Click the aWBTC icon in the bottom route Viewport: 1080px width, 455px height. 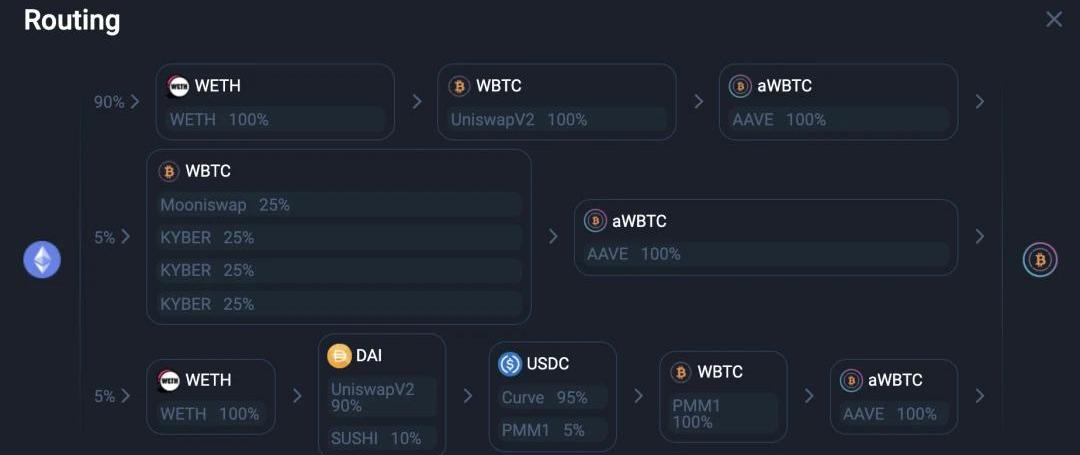(851, 380)
